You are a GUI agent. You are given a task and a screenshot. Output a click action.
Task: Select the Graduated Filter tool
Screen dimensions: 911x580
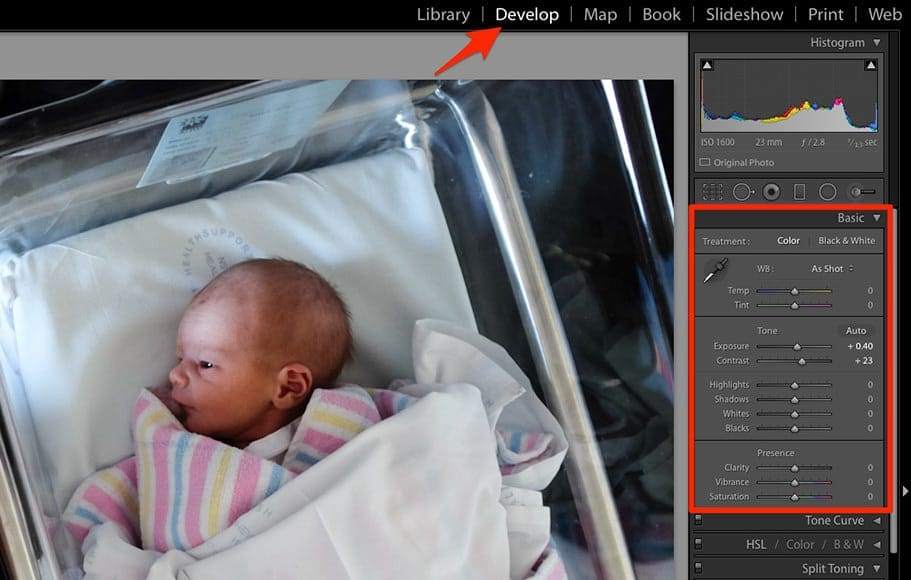(x=799, y=192)
